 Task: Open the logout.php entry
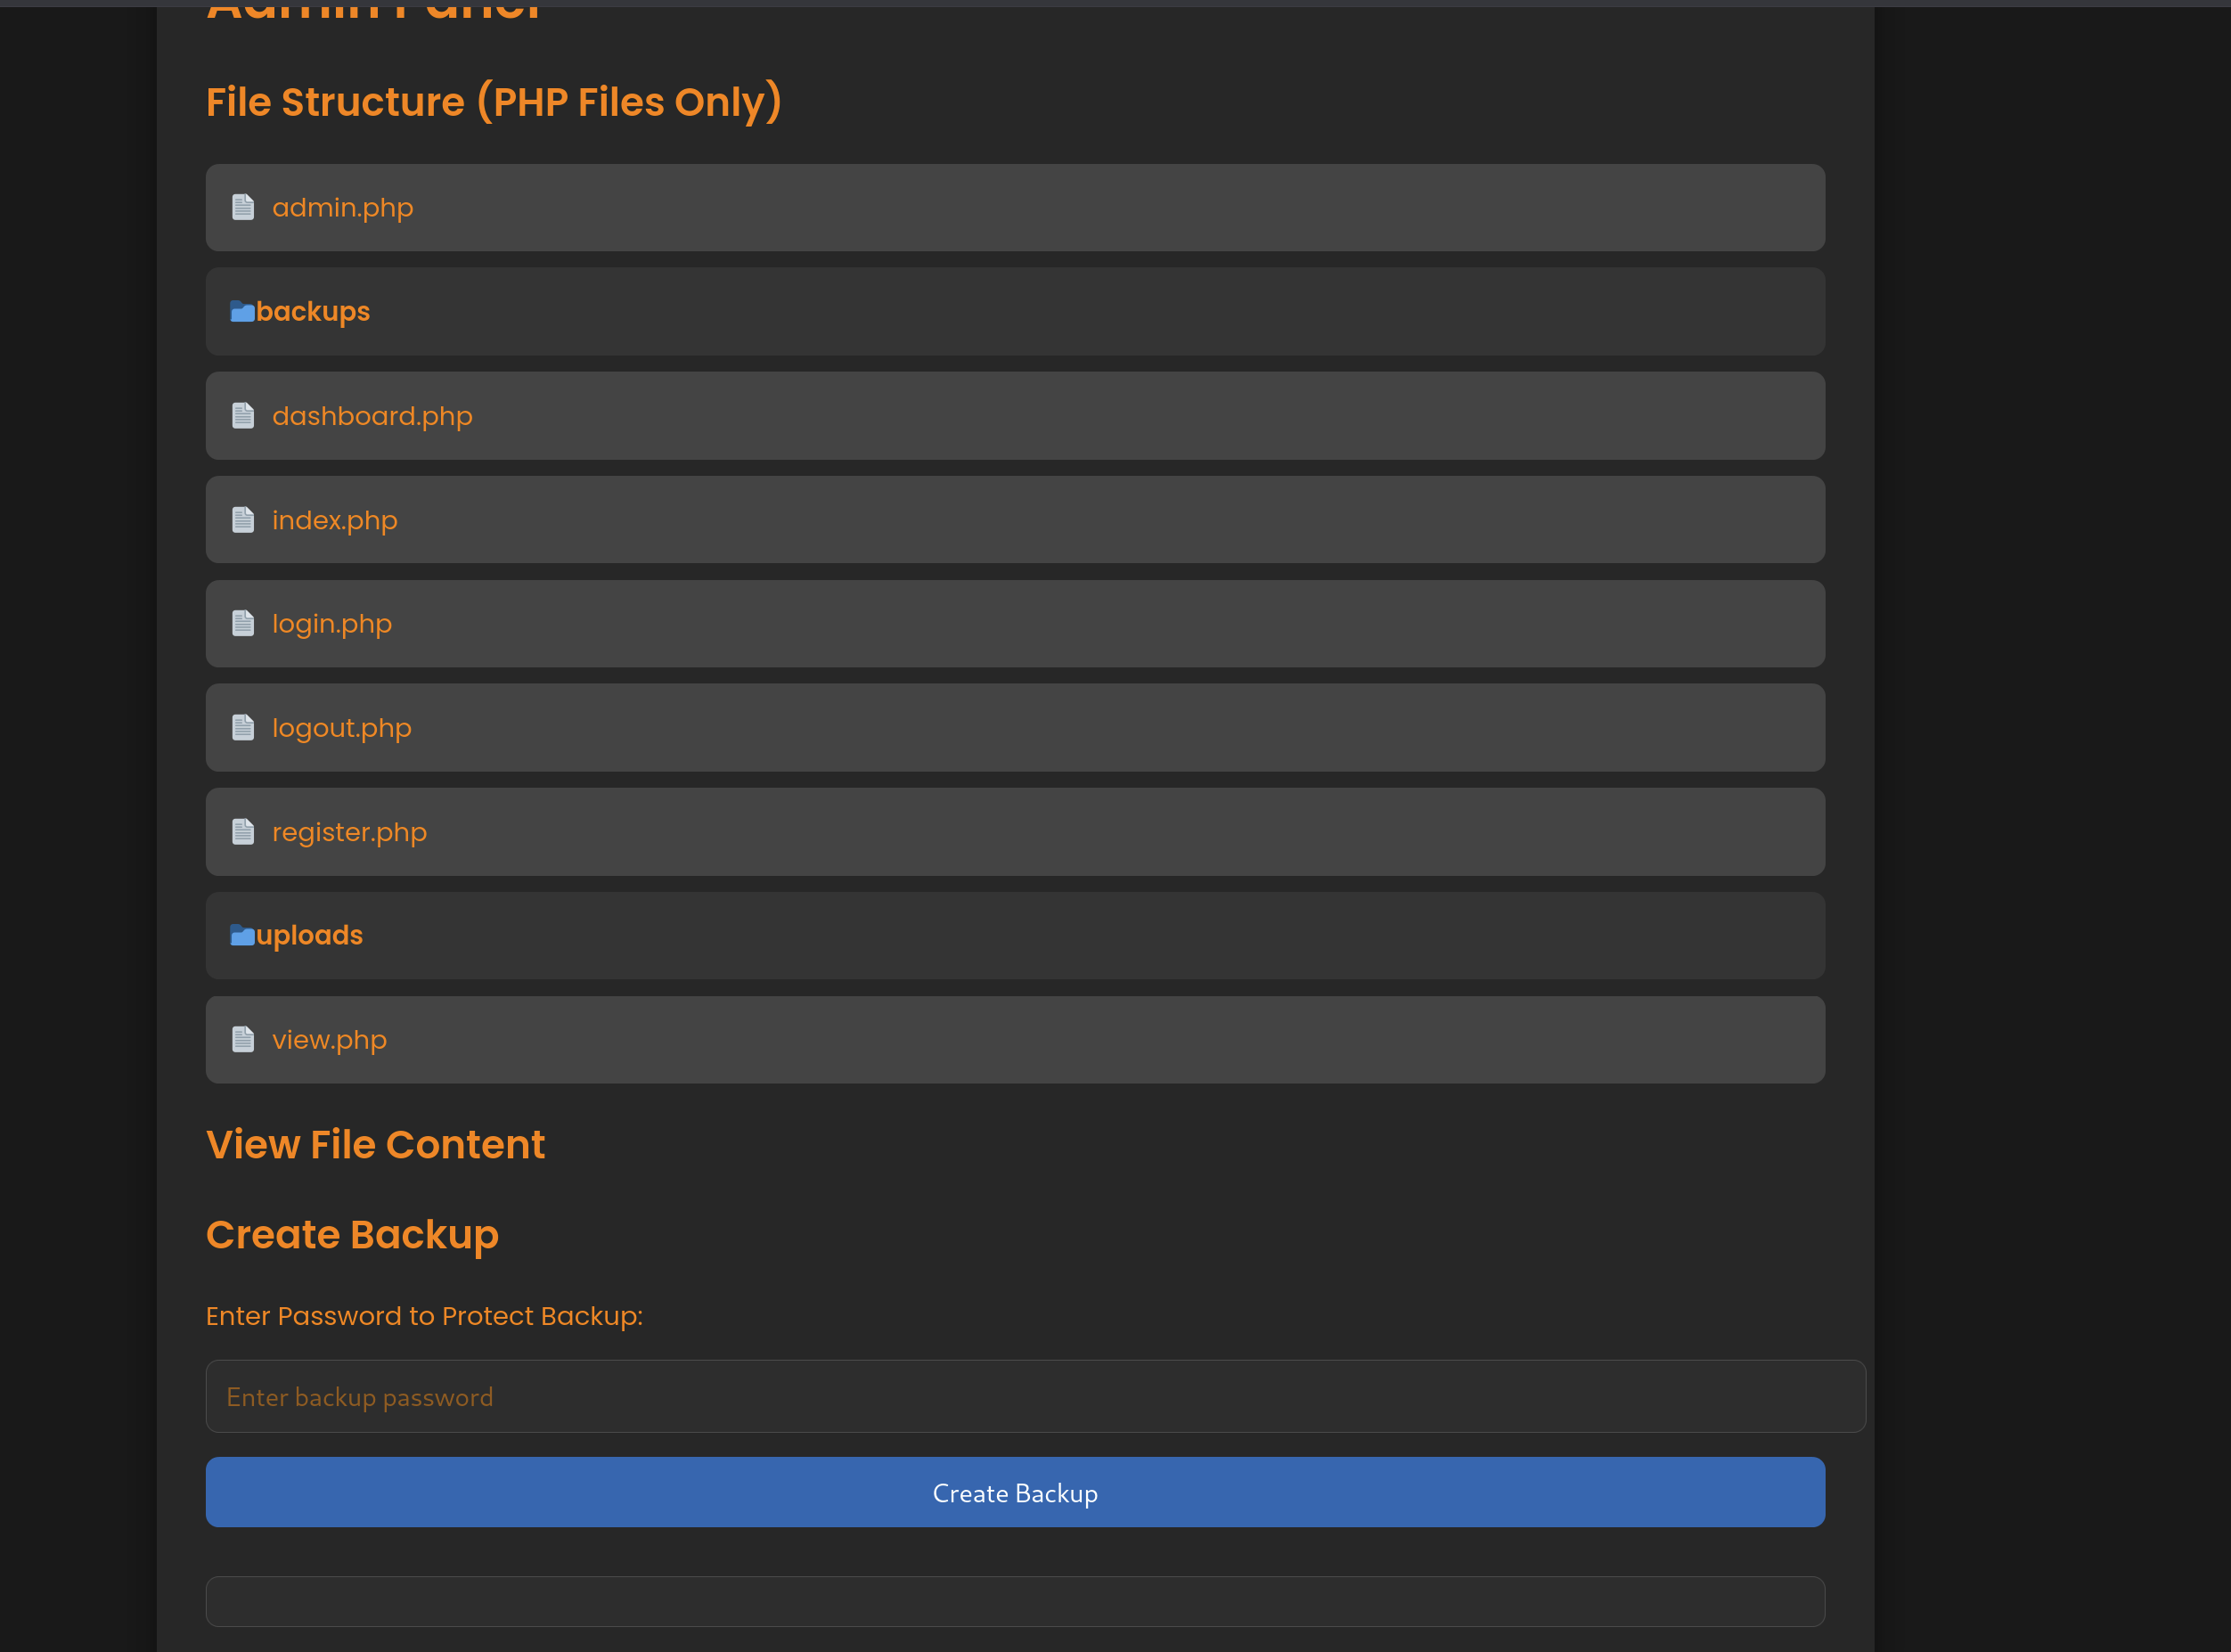[x=341, y=728]
